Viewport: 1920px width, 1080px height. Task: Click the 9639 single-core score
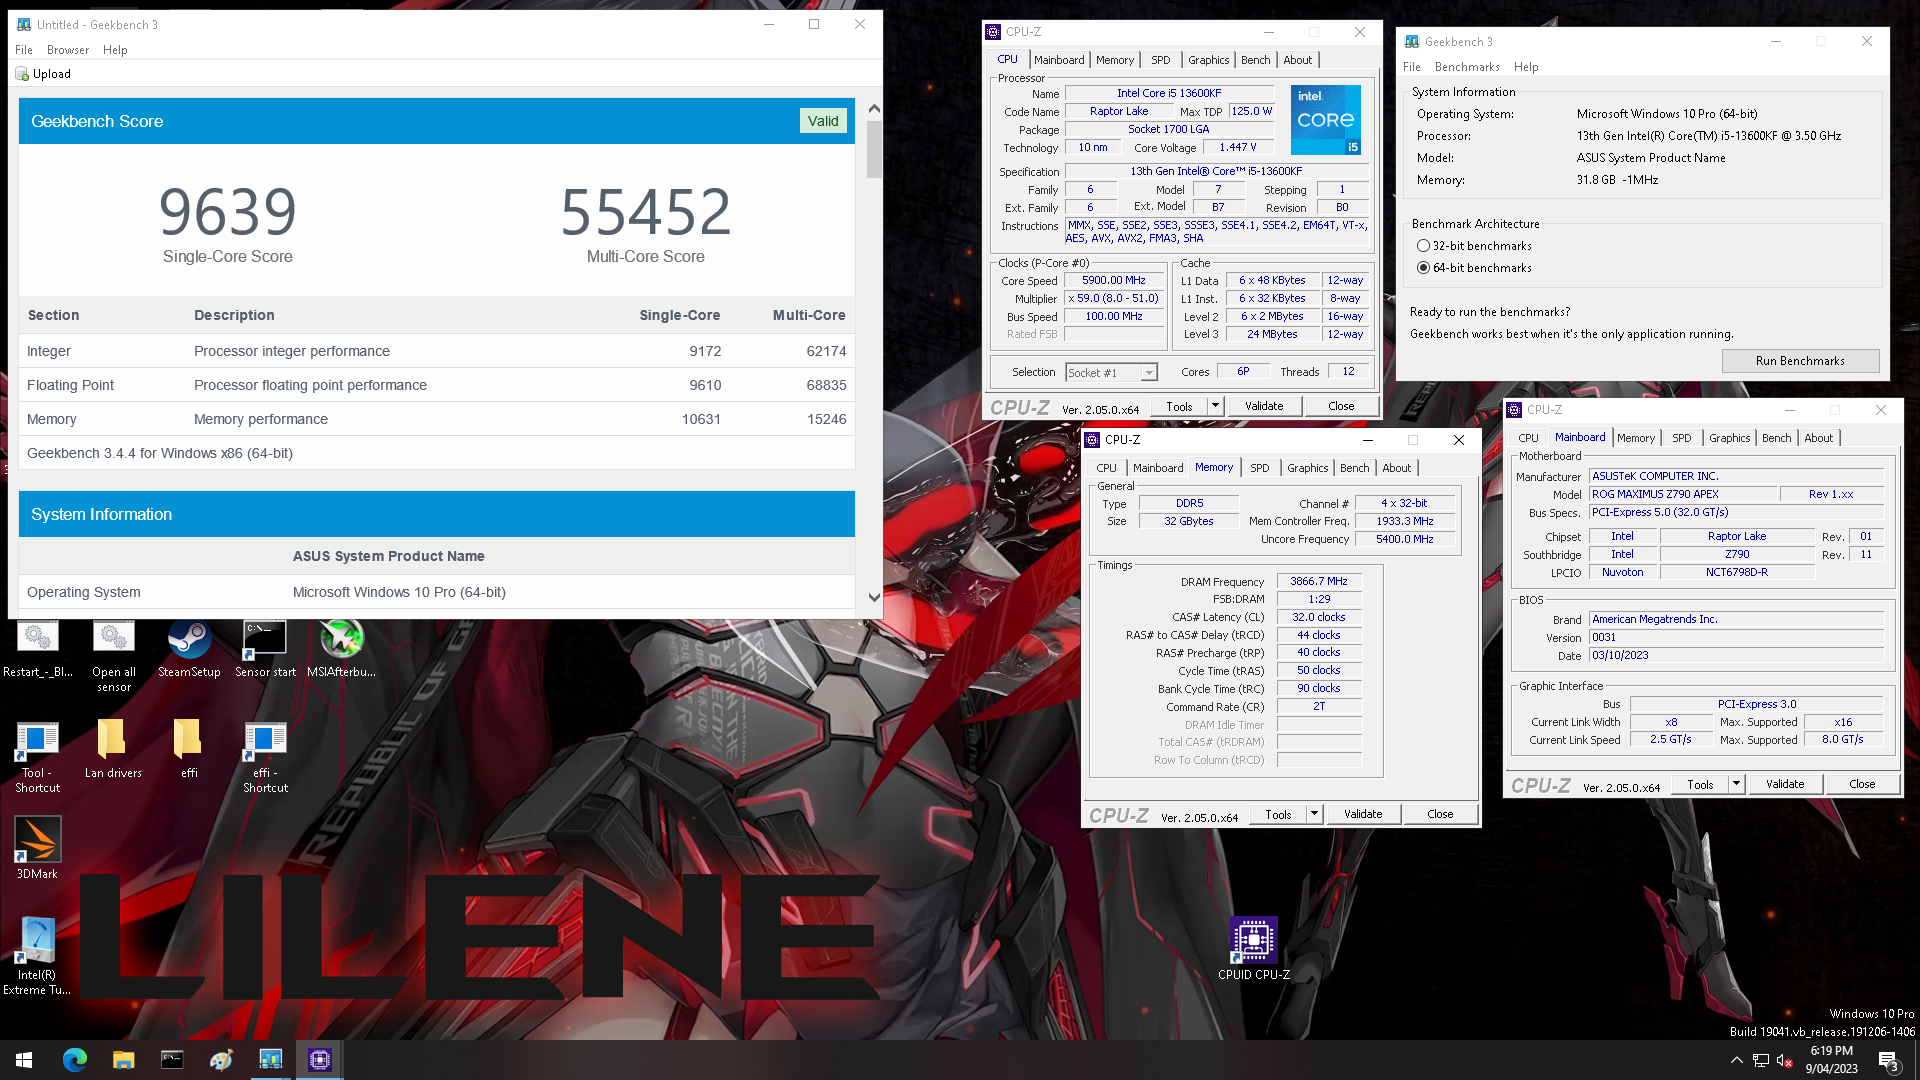point(228,212)
